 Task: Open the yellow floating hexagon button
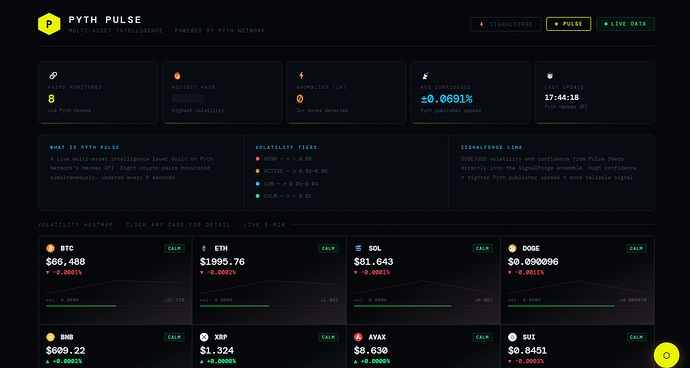(x=667, y=355)
